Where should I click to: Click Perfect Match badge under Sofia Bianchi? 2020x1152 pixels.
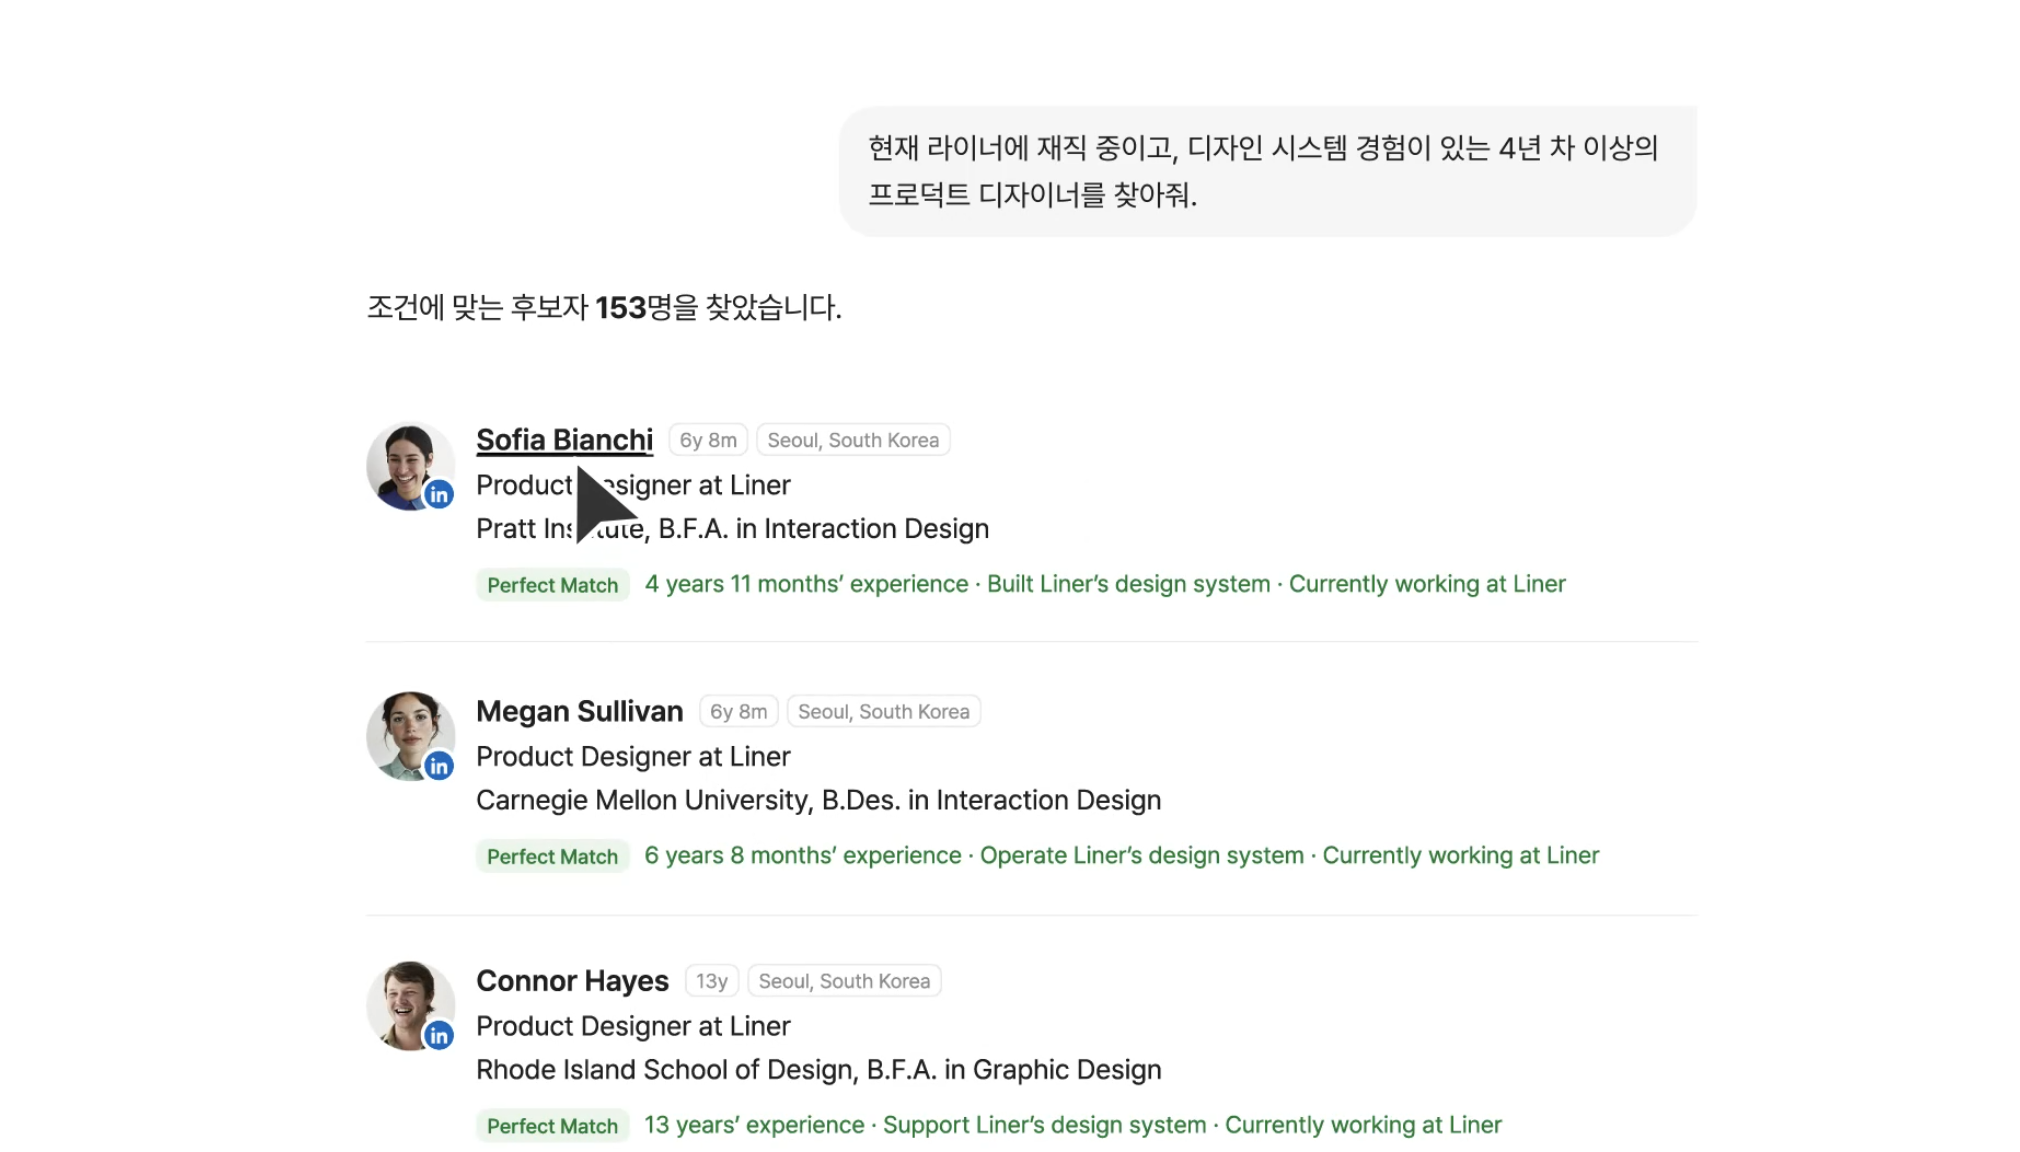click(x=552, y=585)
